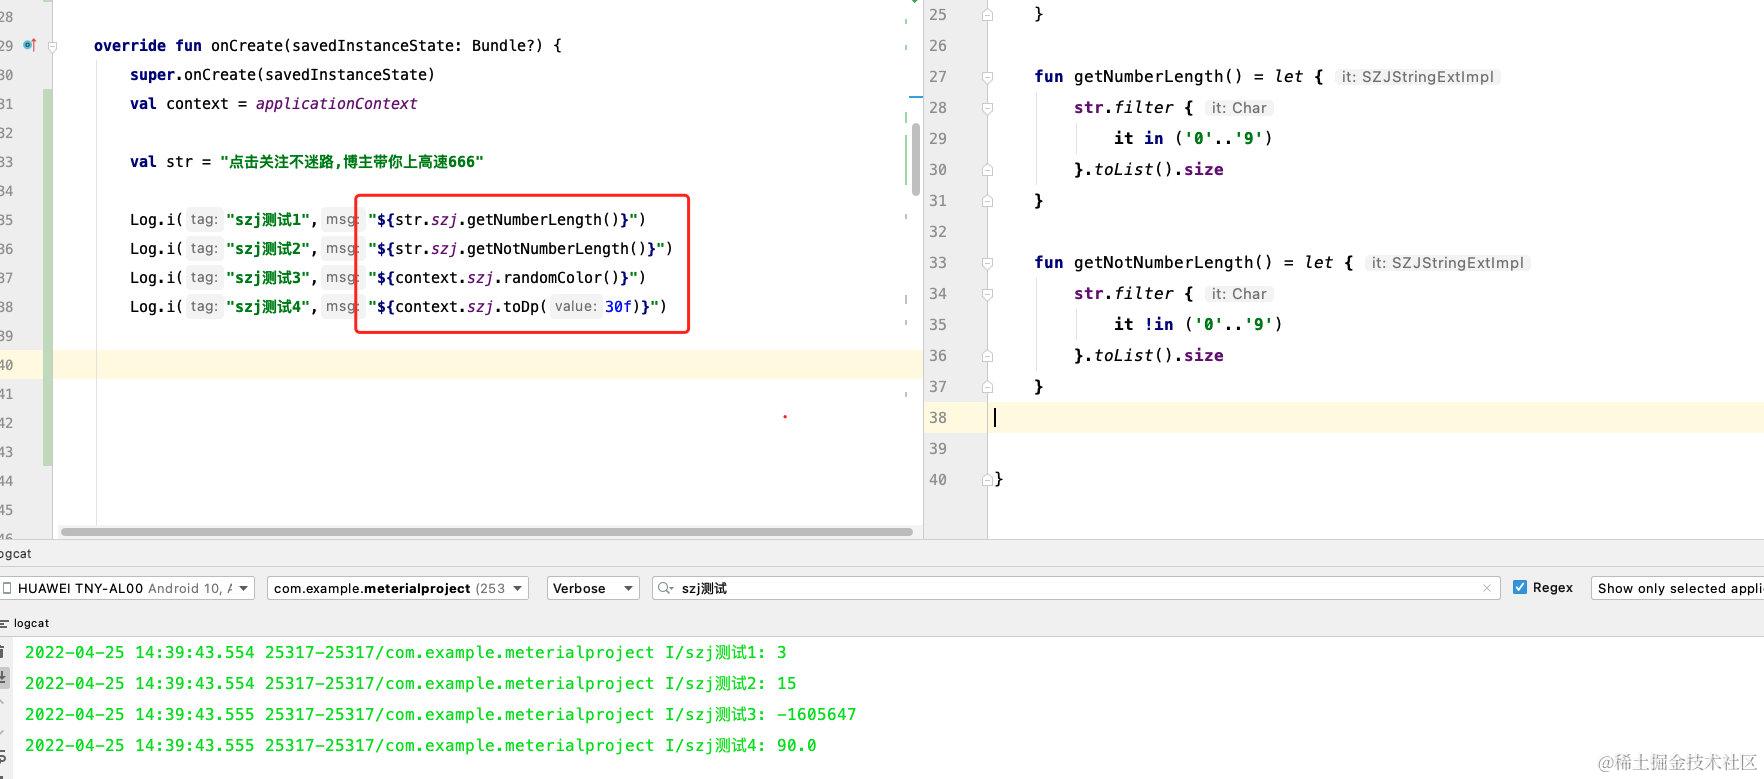Click the fold end marker at line 30
Viewport: 1764px width, 779px height.
click(x=987, y=170)
